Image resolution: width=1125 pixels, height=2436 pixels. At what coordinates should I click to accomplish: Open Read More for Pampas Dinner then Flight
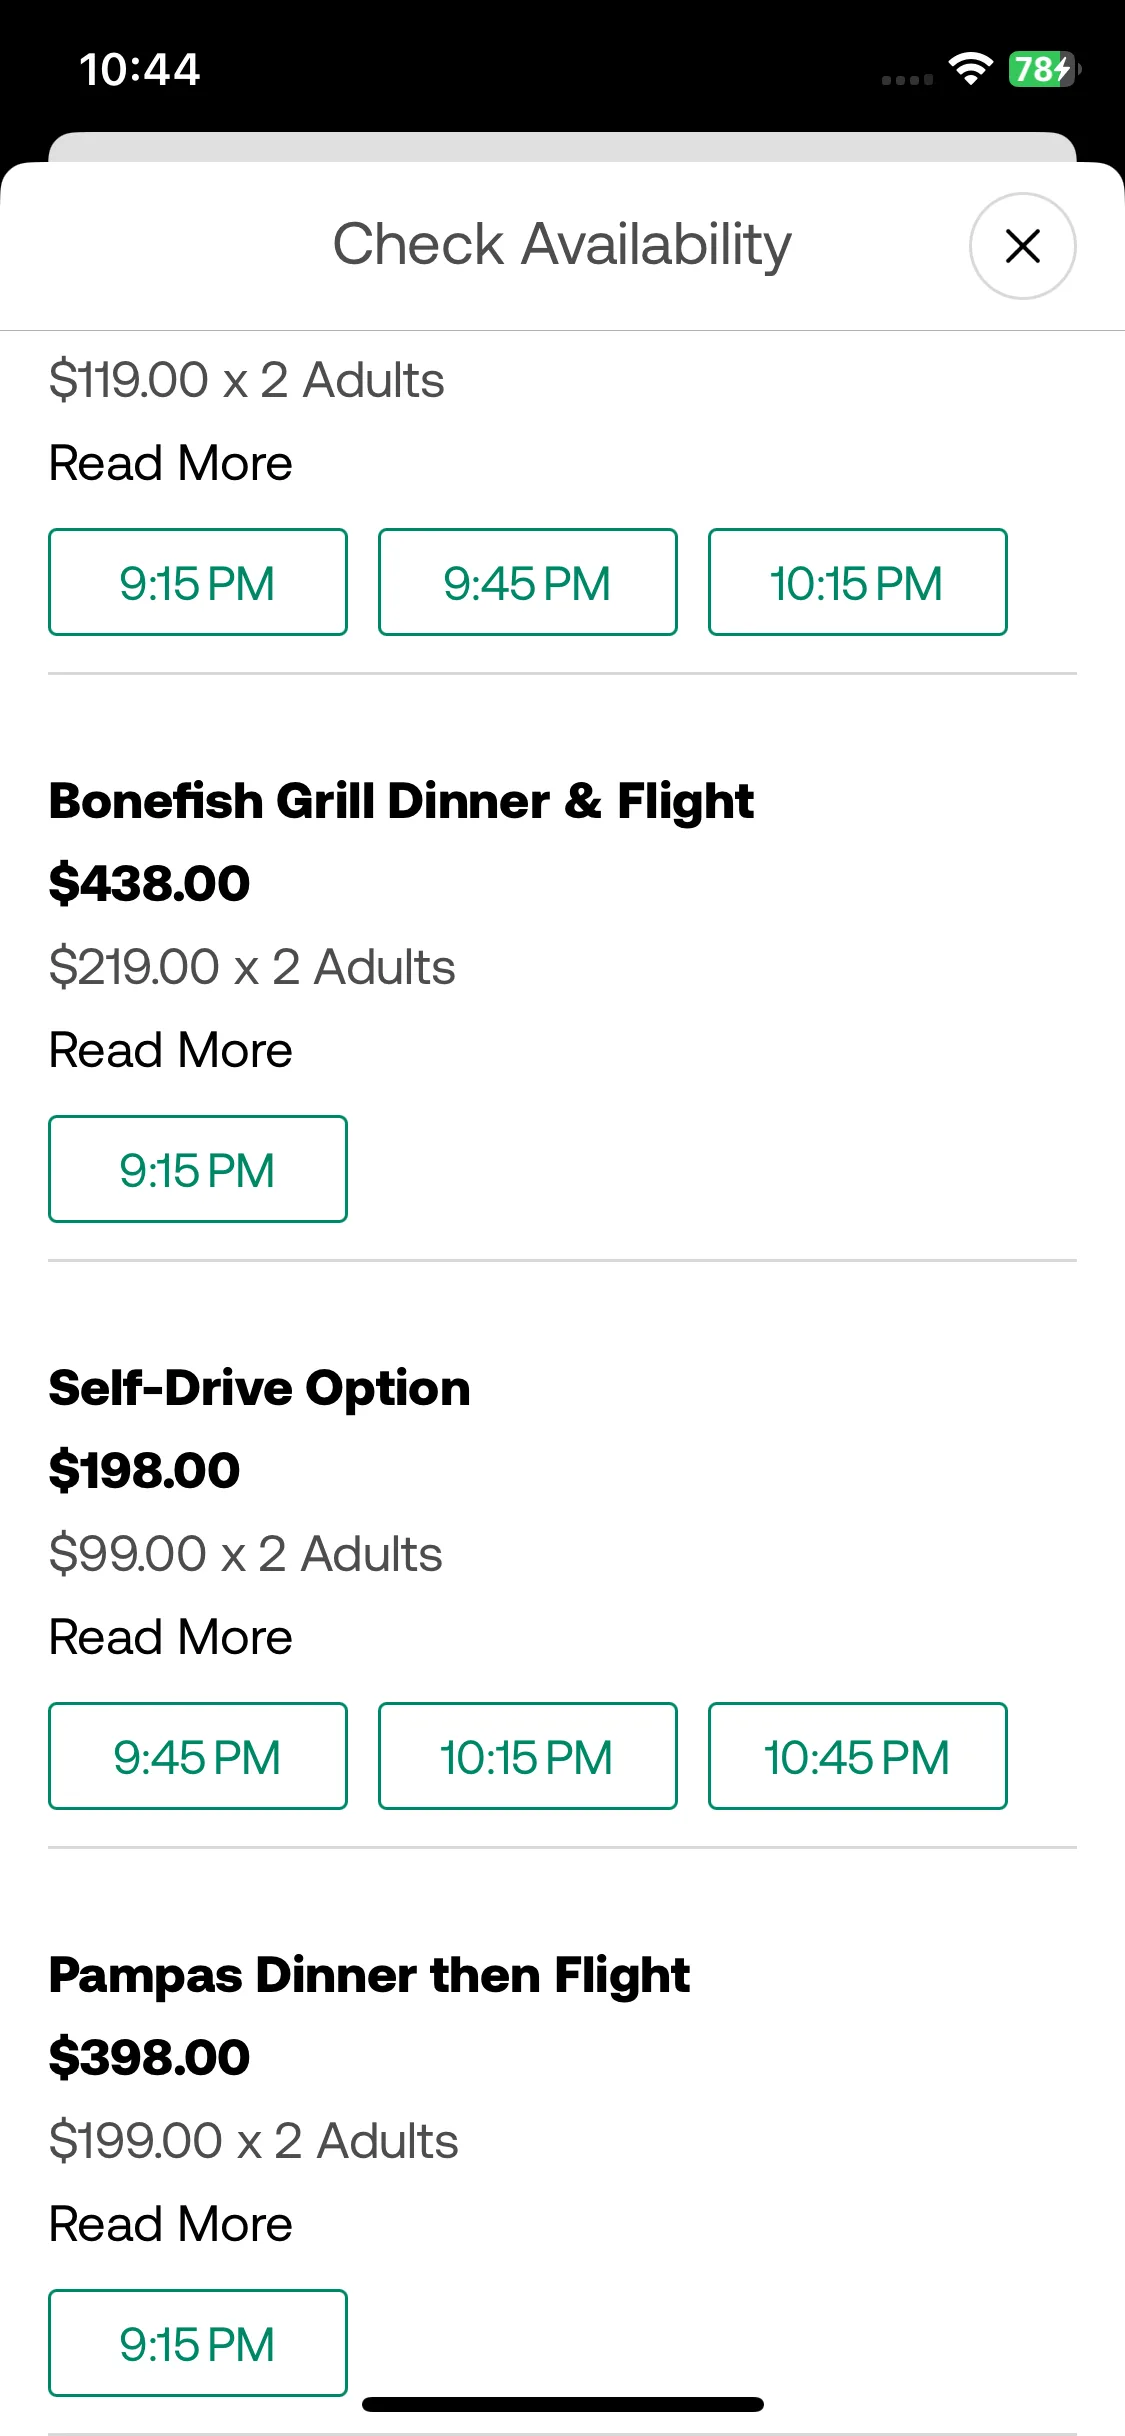tap(171, 2225)
